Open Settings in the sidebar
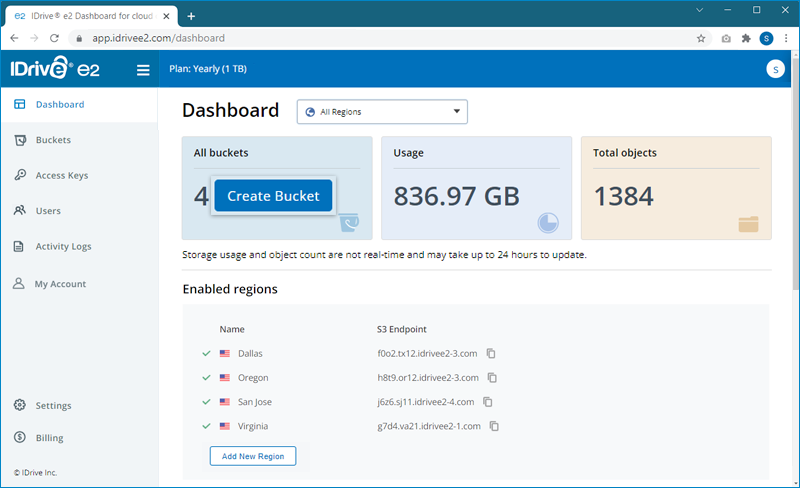This screenshot has width=800, height=488. [x=53, y=405]
